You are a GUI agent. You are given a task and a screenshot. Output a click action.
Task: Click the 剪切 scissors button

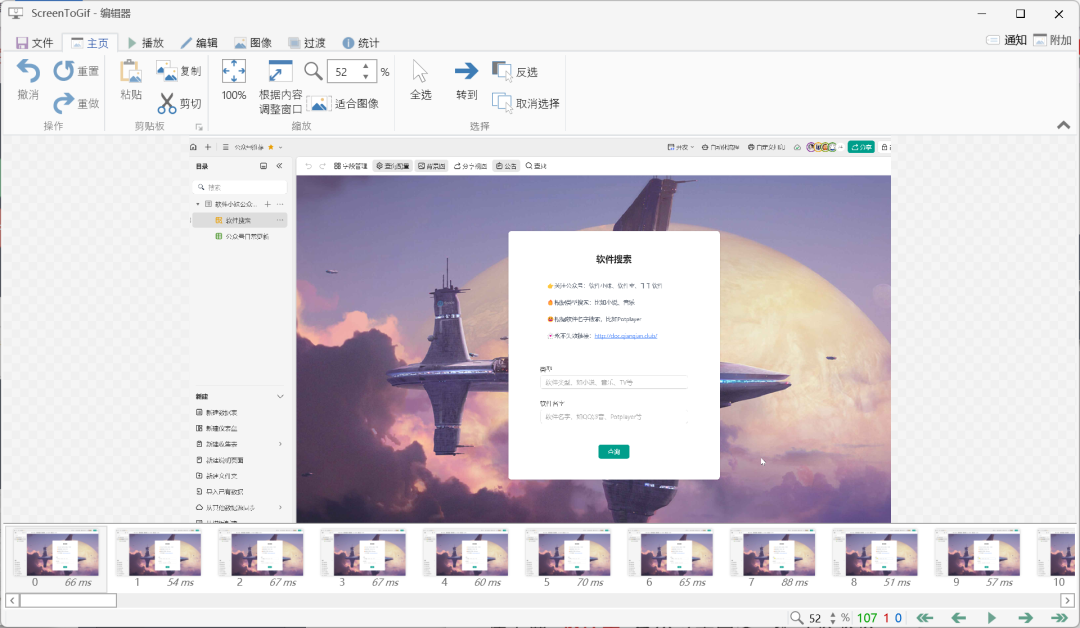(x=178, y=103)
